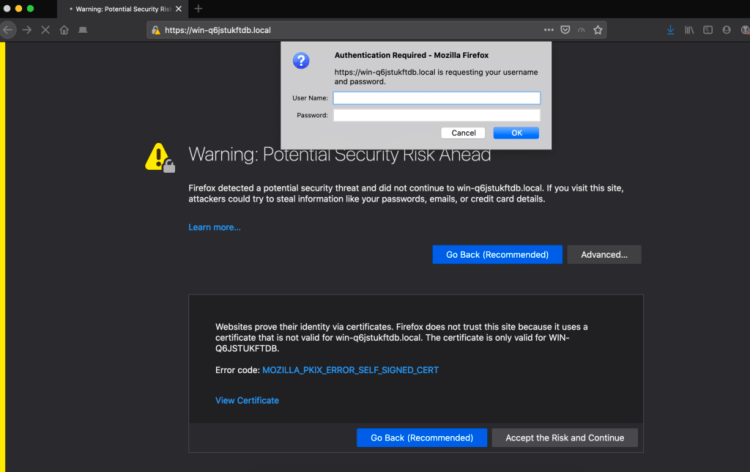Image resolution: width=750 pixels, height=472 pixels.
Task: Close the Warning security risk tab
Action: point(178,9)
